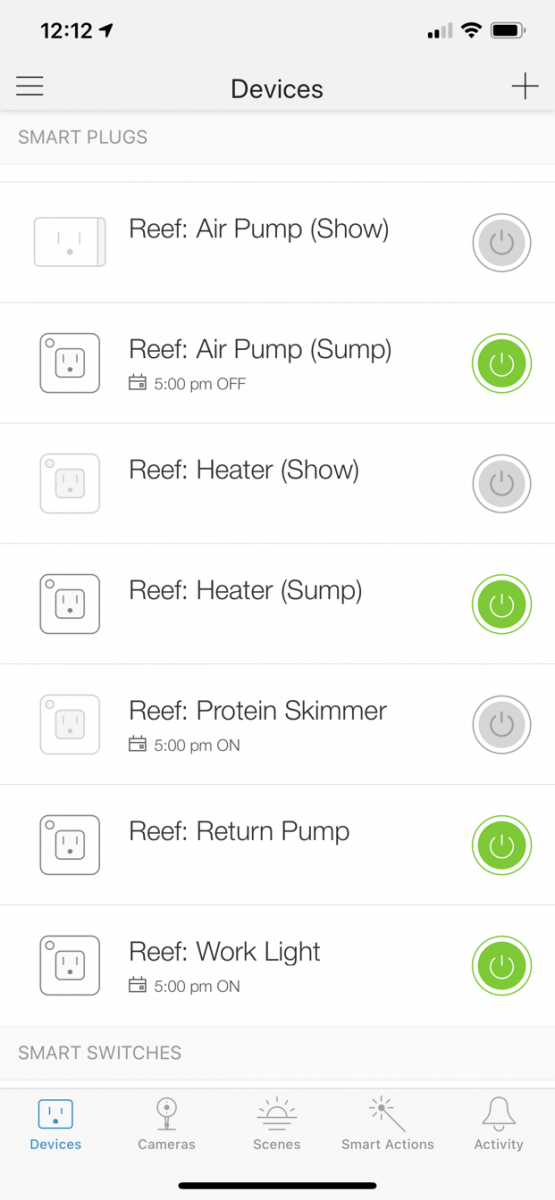Image resolution: width=555 pixels, height=1200 pixels.
Task: Turn off Reef: Work Light power
Action: [x=501, y=965]
